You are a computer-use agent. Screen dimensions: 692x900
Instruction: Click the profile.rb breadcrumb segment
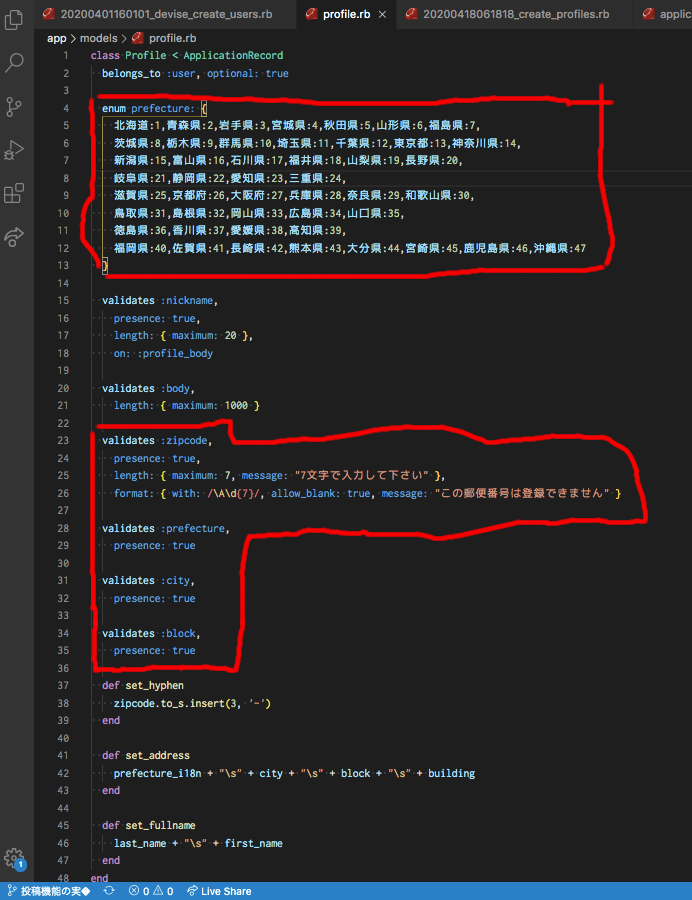(x=172, y=38)
